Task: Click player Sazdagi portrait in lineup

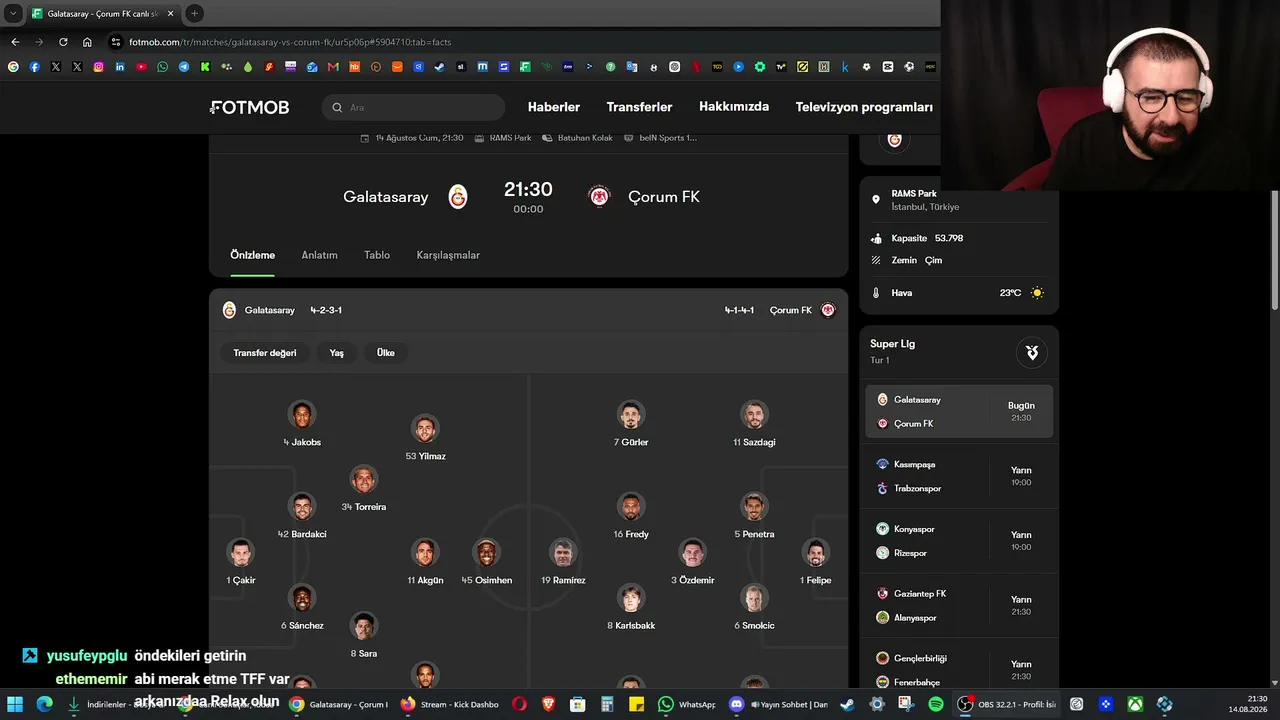Action: [x=754, y=415]
